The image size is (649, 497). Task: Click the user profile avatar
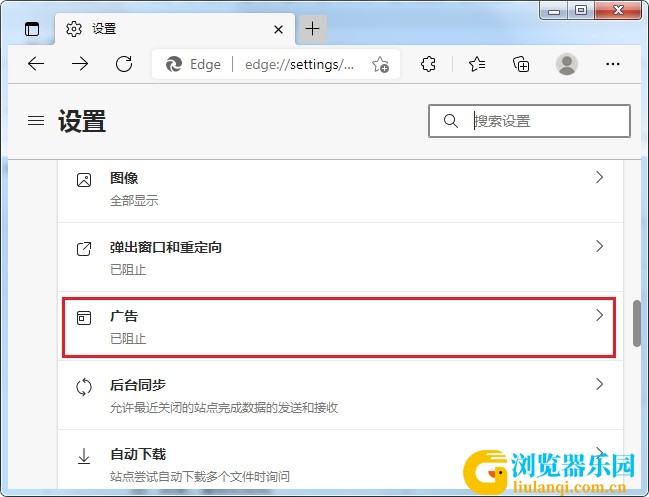(x=567, y=64)
